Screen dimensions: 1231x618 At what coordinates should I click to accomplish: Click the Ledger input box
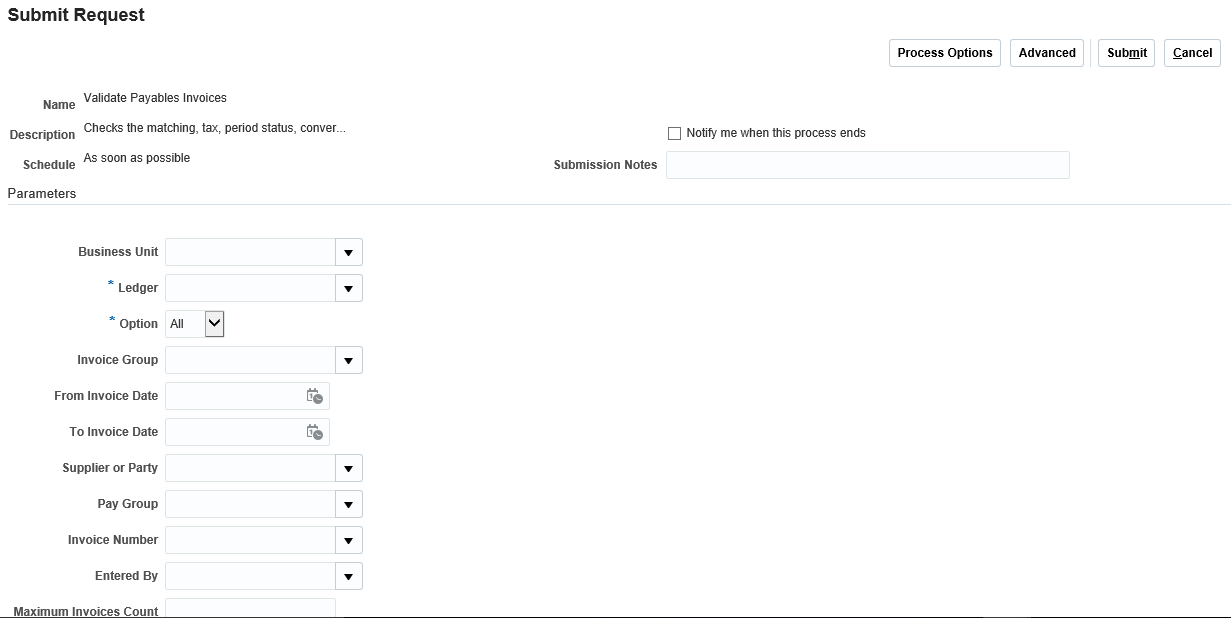click(x=250, y=287)
